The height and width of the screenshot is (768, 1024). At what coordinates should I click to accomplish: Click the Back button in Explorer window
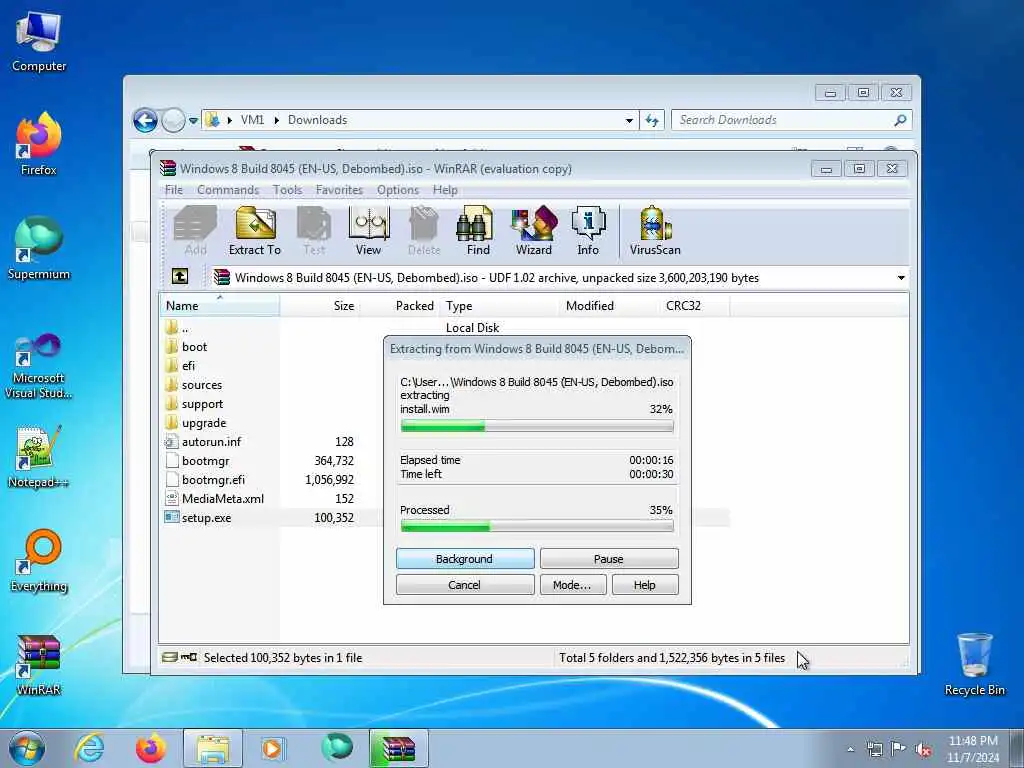(x=145, y=120)
